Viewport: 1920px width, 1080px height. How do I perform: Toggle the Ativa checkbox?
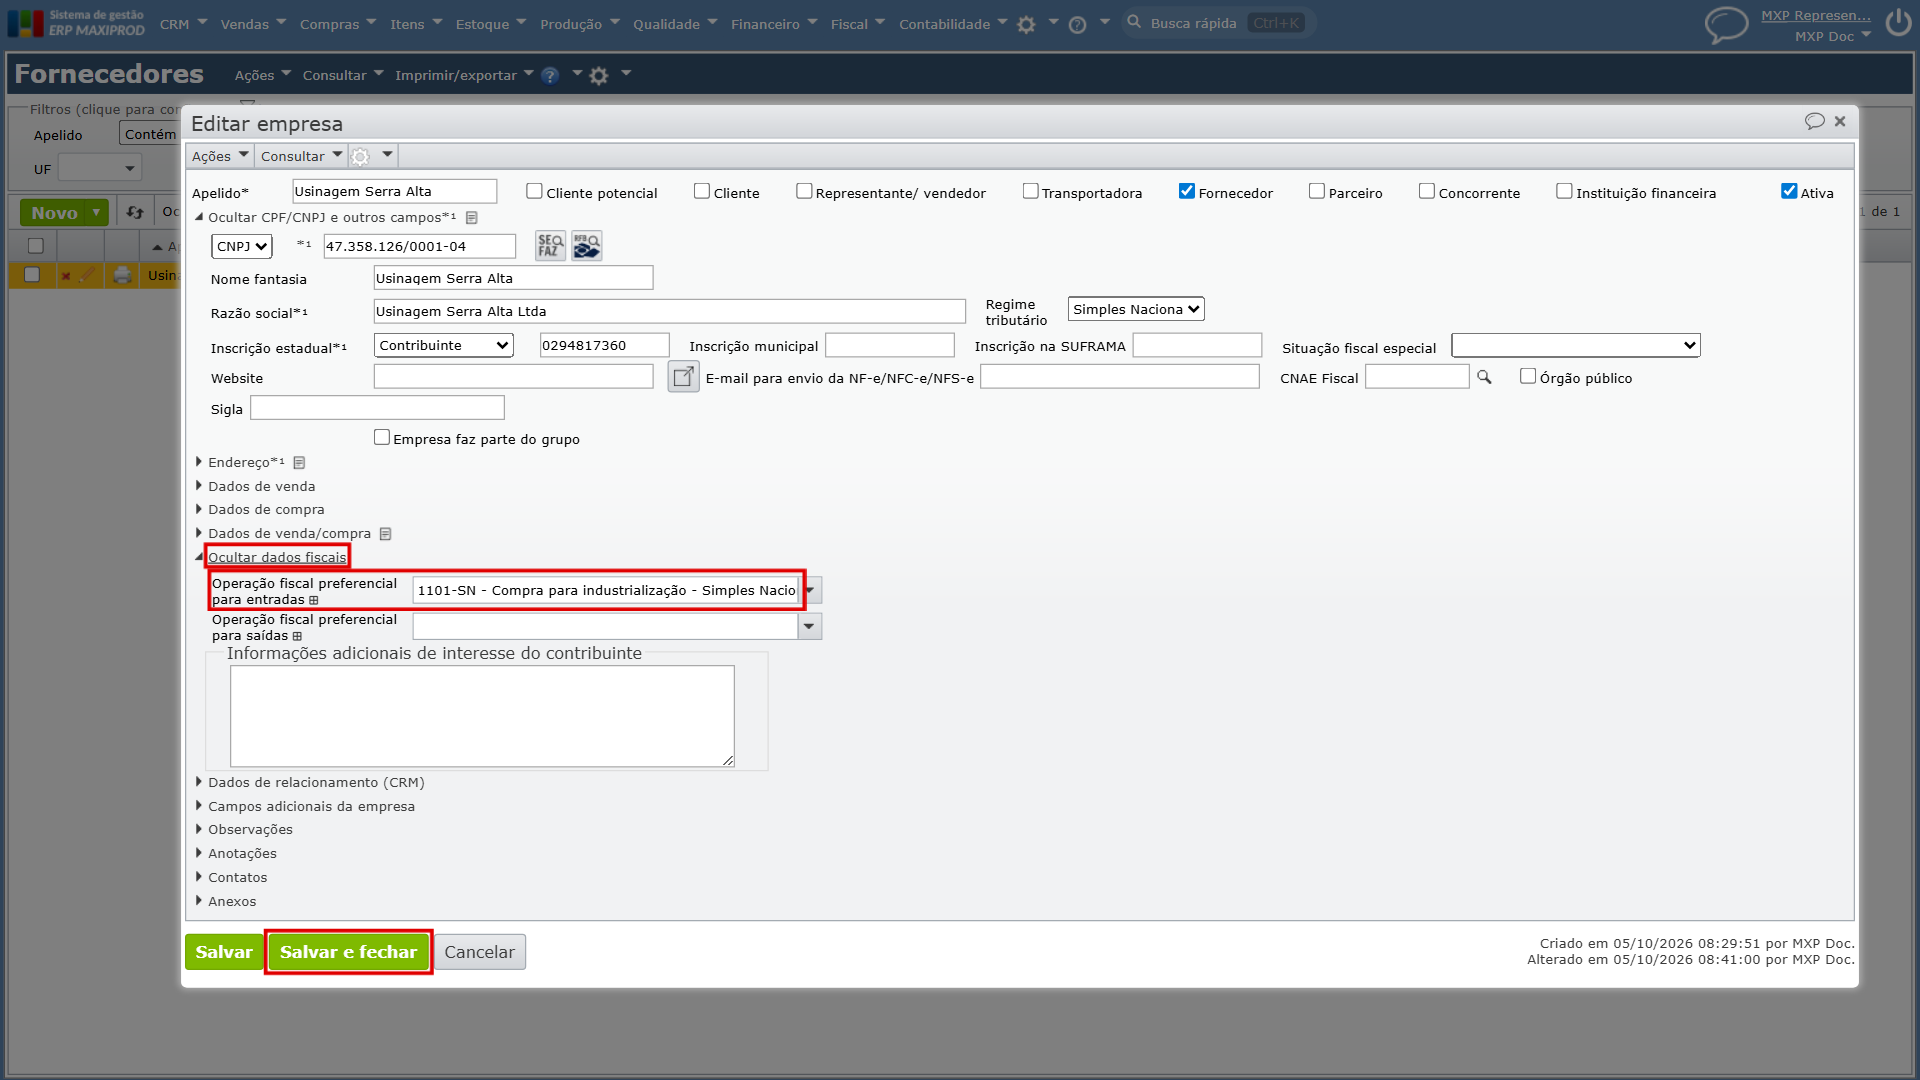[1789, 191]
